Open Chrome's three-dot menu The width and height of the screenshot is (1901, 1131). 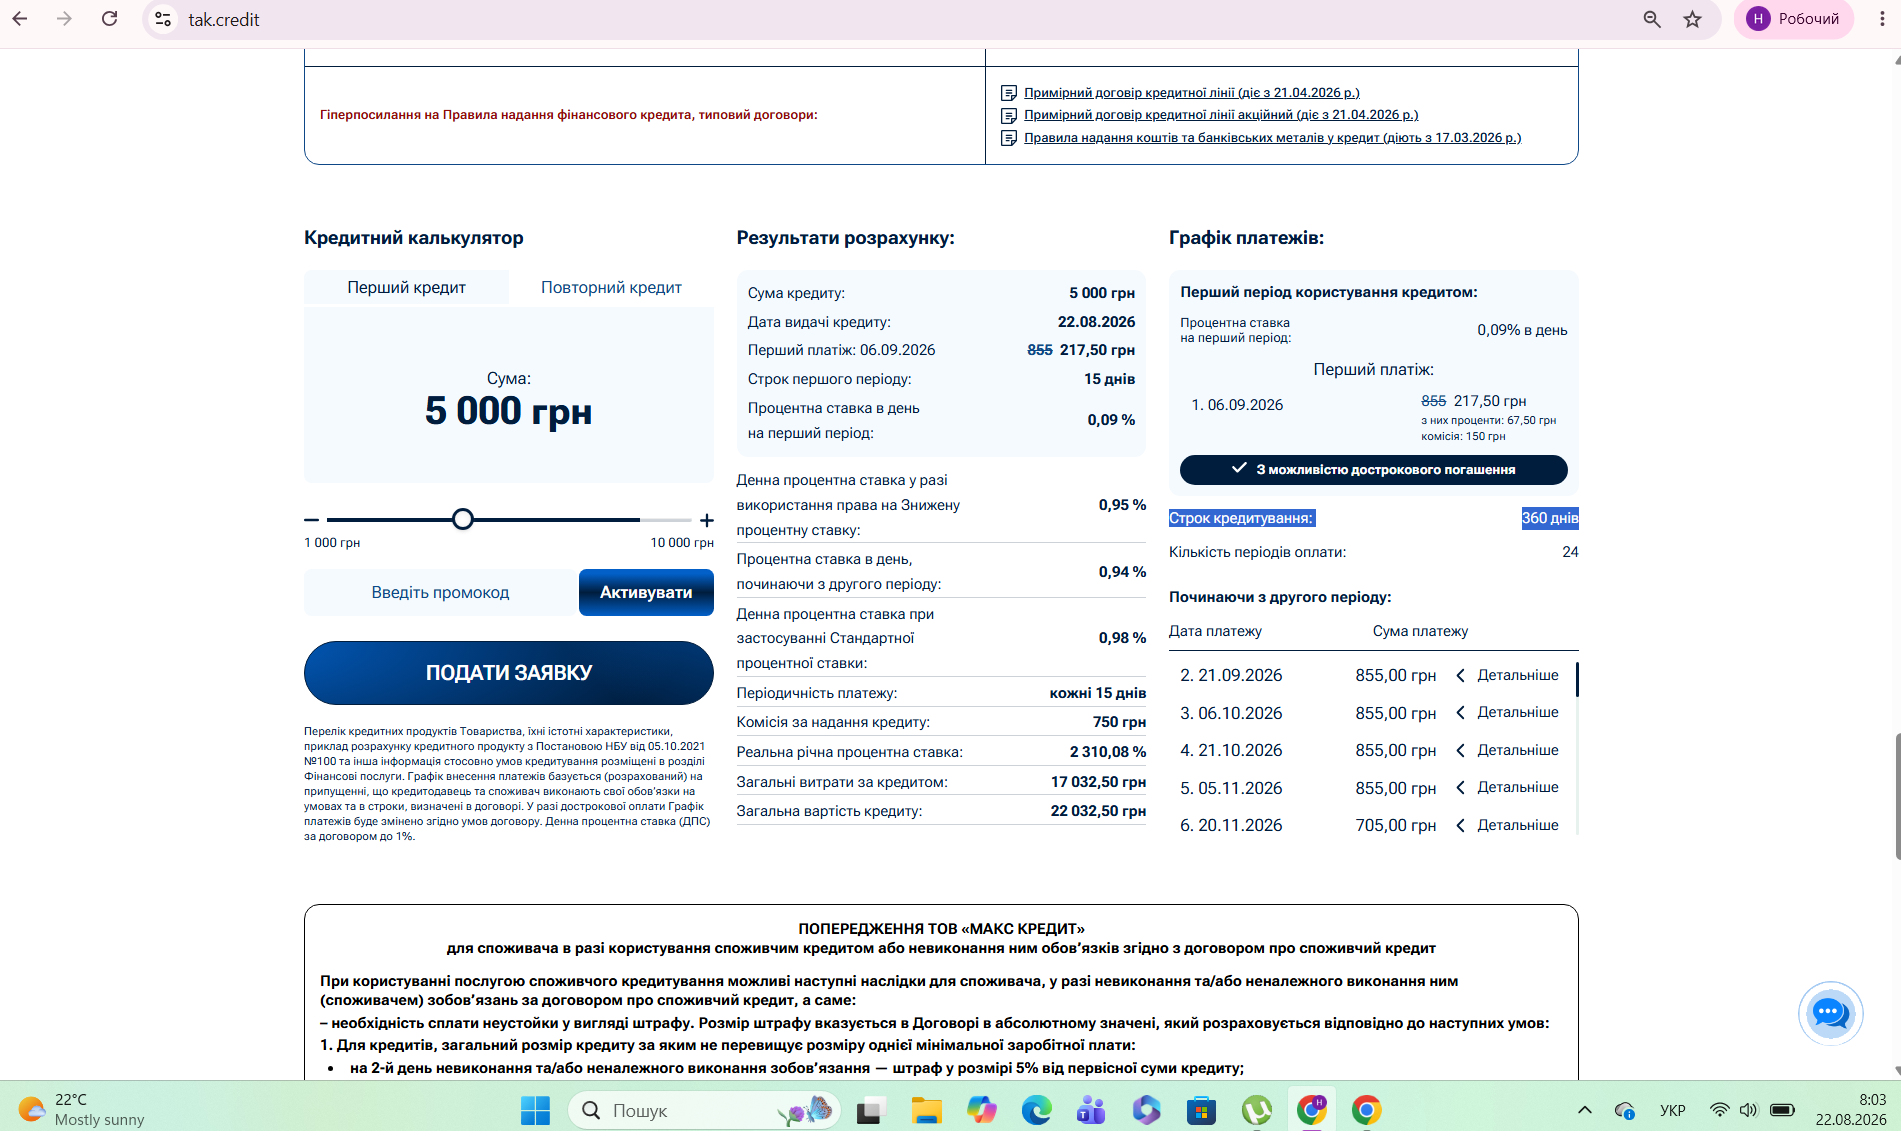(1882, 19)
